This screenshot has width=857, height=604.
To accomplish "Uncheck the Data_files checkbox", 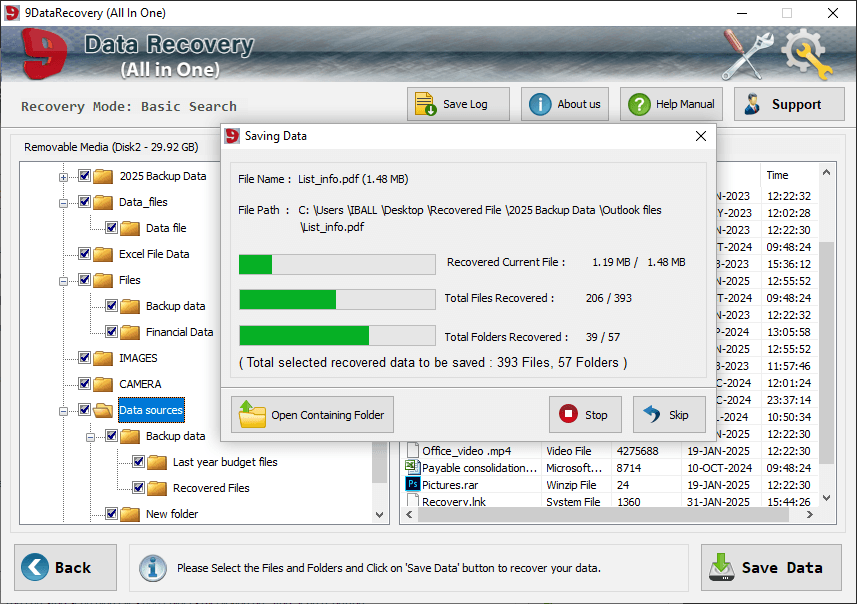I will point(84,202).
